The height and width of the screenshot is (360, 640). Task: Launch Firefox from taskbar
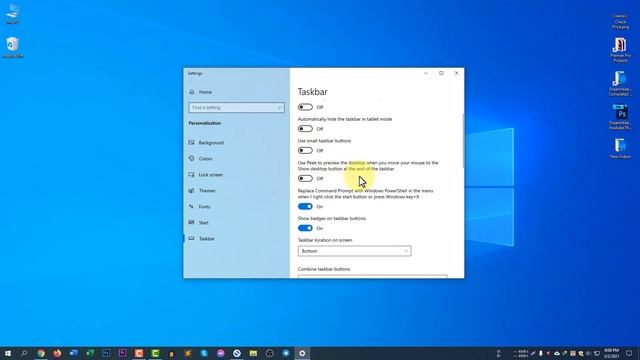(57, 353)
